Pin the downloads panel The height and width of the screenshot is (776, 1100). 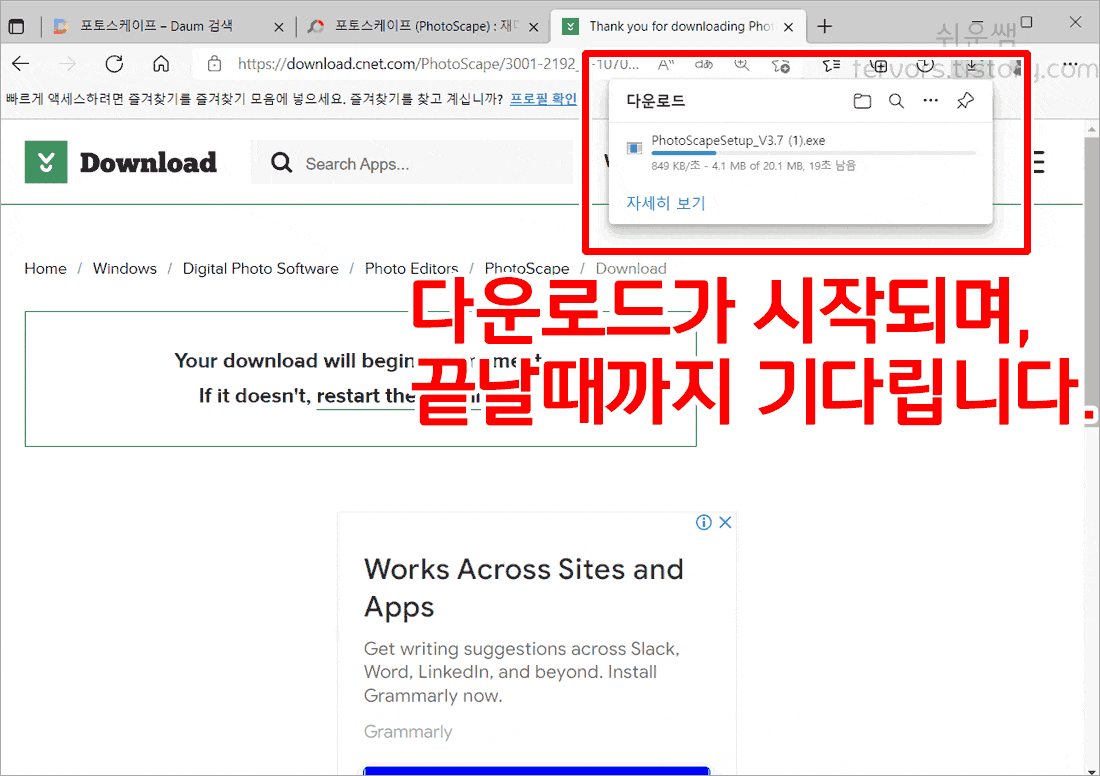pyautogui.click(x=965, y=101)
